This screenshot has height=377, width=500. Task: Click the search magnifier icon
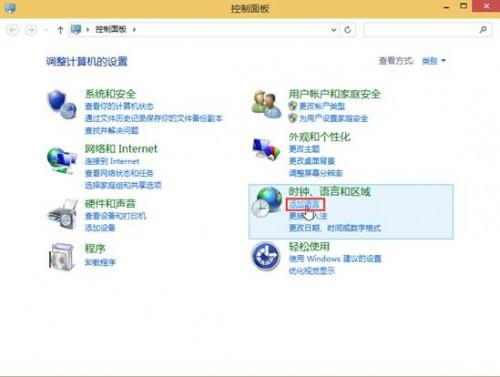tap(483, 30)
